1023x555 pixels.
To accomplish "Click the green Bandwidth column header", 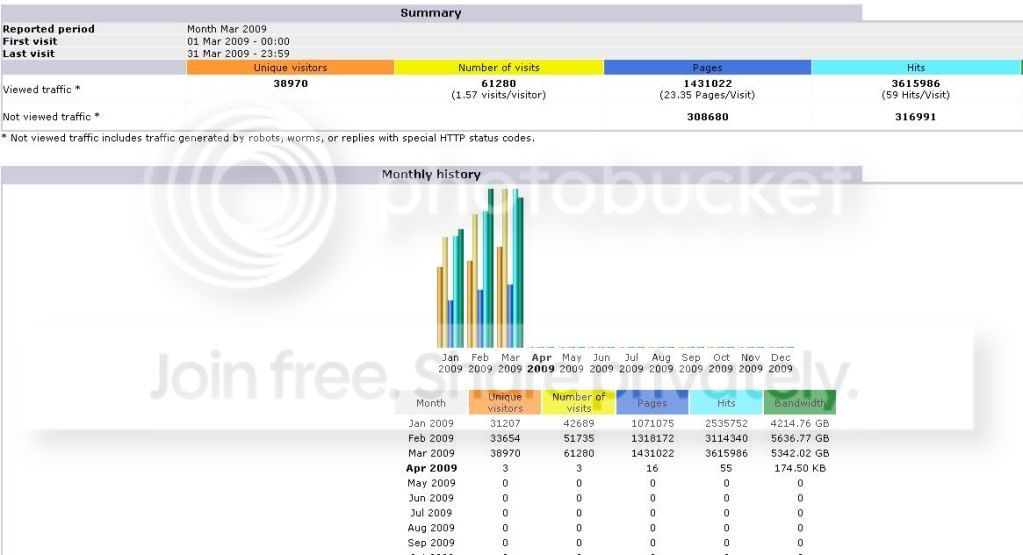I will click(800, 403).
